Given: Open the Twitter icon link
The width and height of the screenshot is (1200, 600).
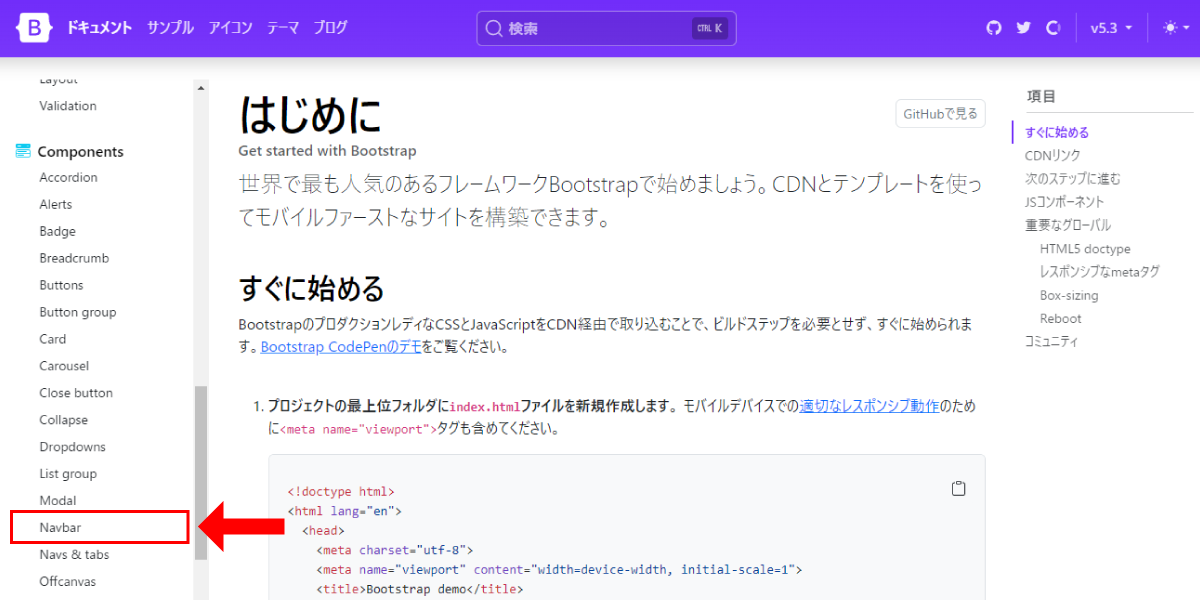Looking at the screenshot, I should click(1023, 28).
